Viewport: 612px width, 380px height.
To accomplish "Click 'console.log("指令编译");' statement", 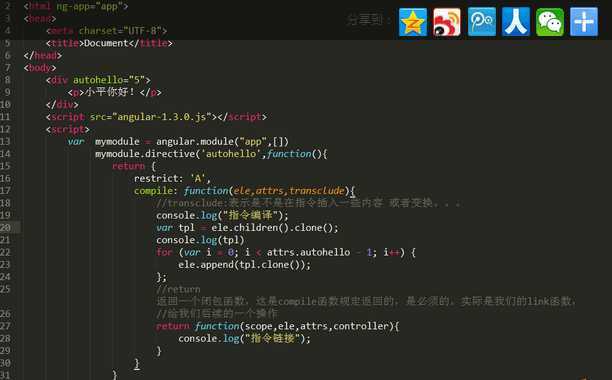I will point(222,215).
